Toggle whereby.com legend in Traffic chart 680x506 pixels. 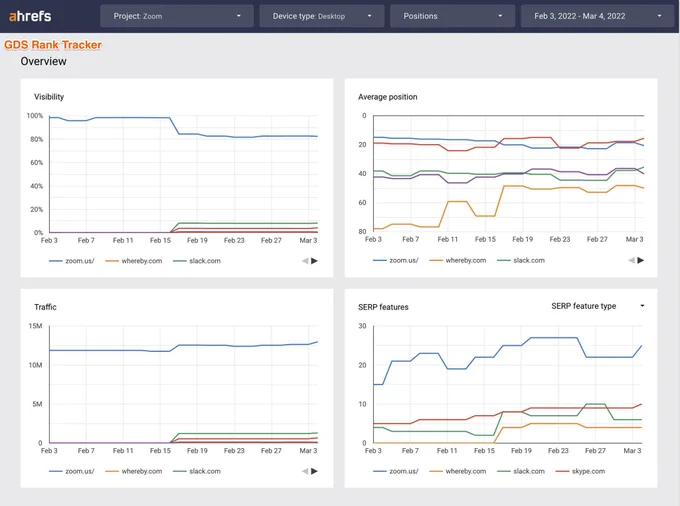[134, 471]
